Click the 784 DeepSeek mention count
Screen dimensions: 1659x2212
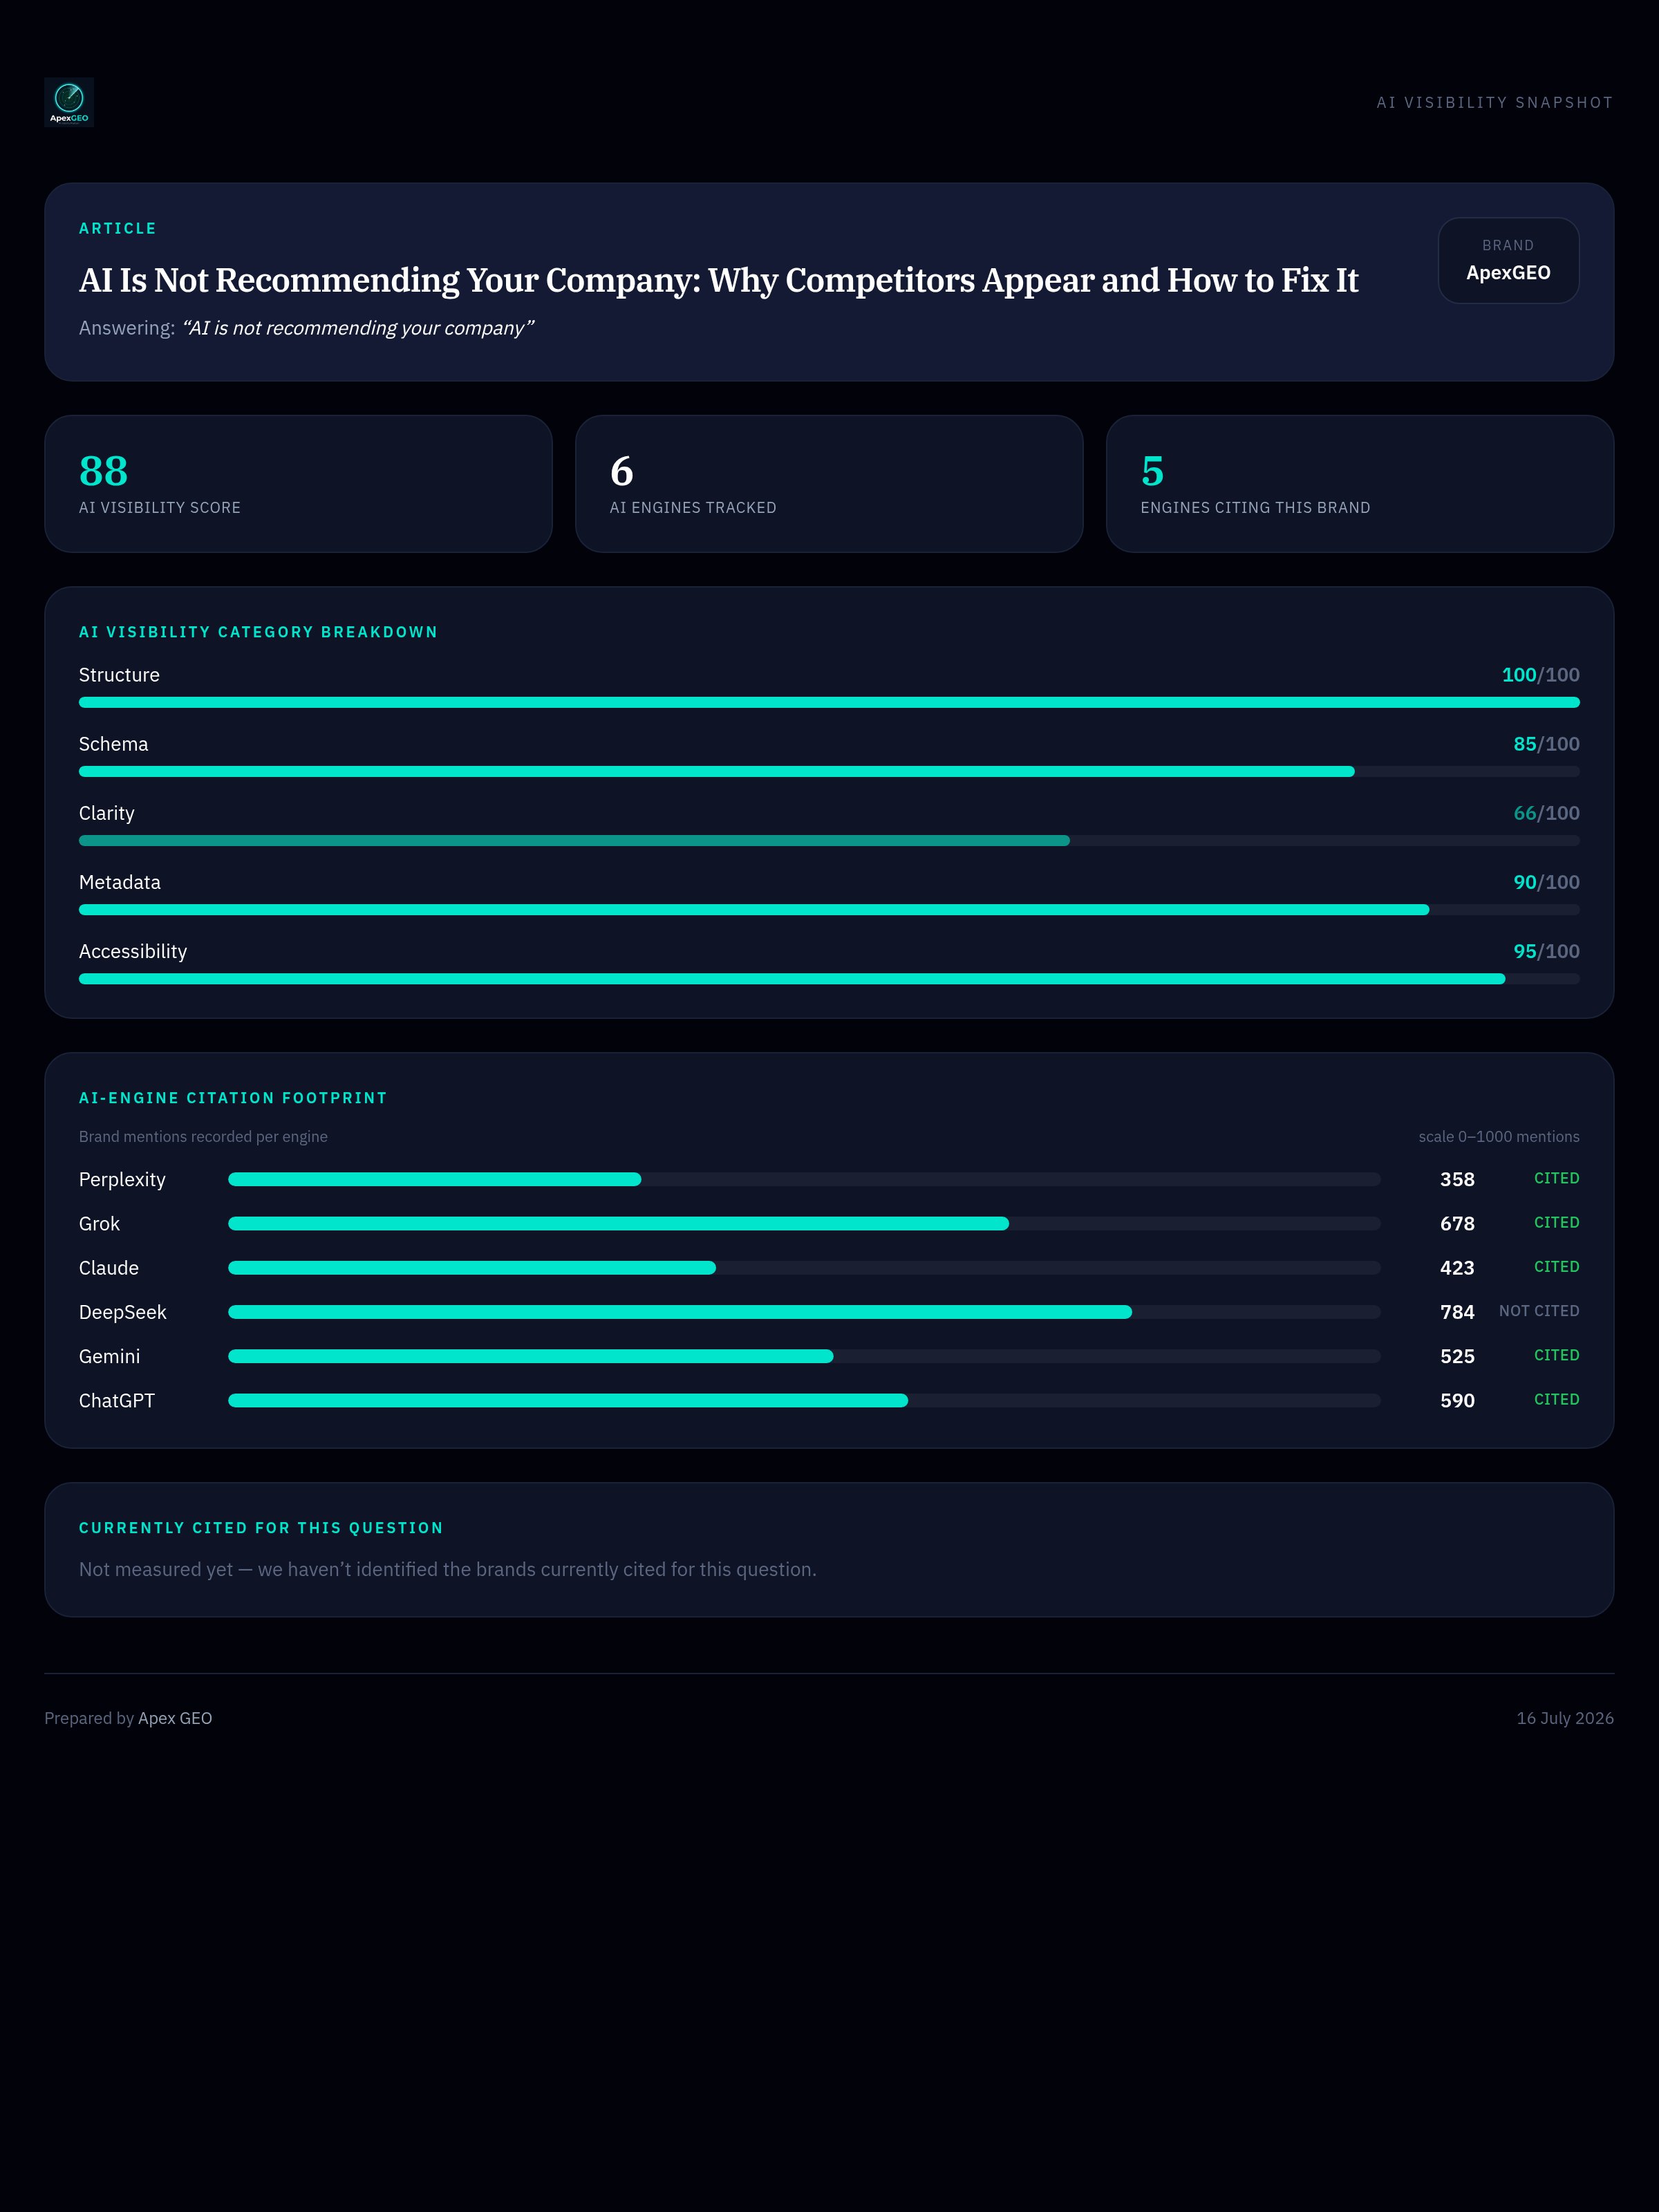[1457, 1312]
